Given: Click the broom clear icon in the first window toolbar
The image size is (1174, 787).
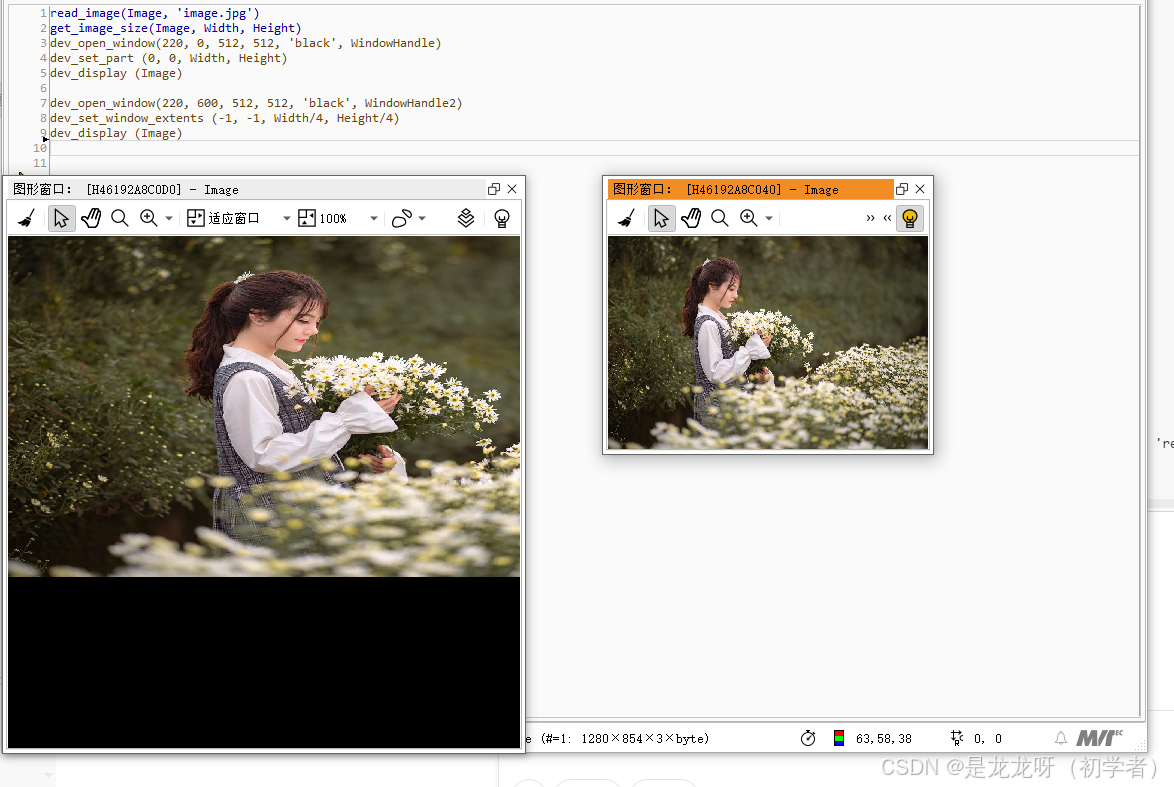Looking at the screenshot, I should (x=26, y=217).
